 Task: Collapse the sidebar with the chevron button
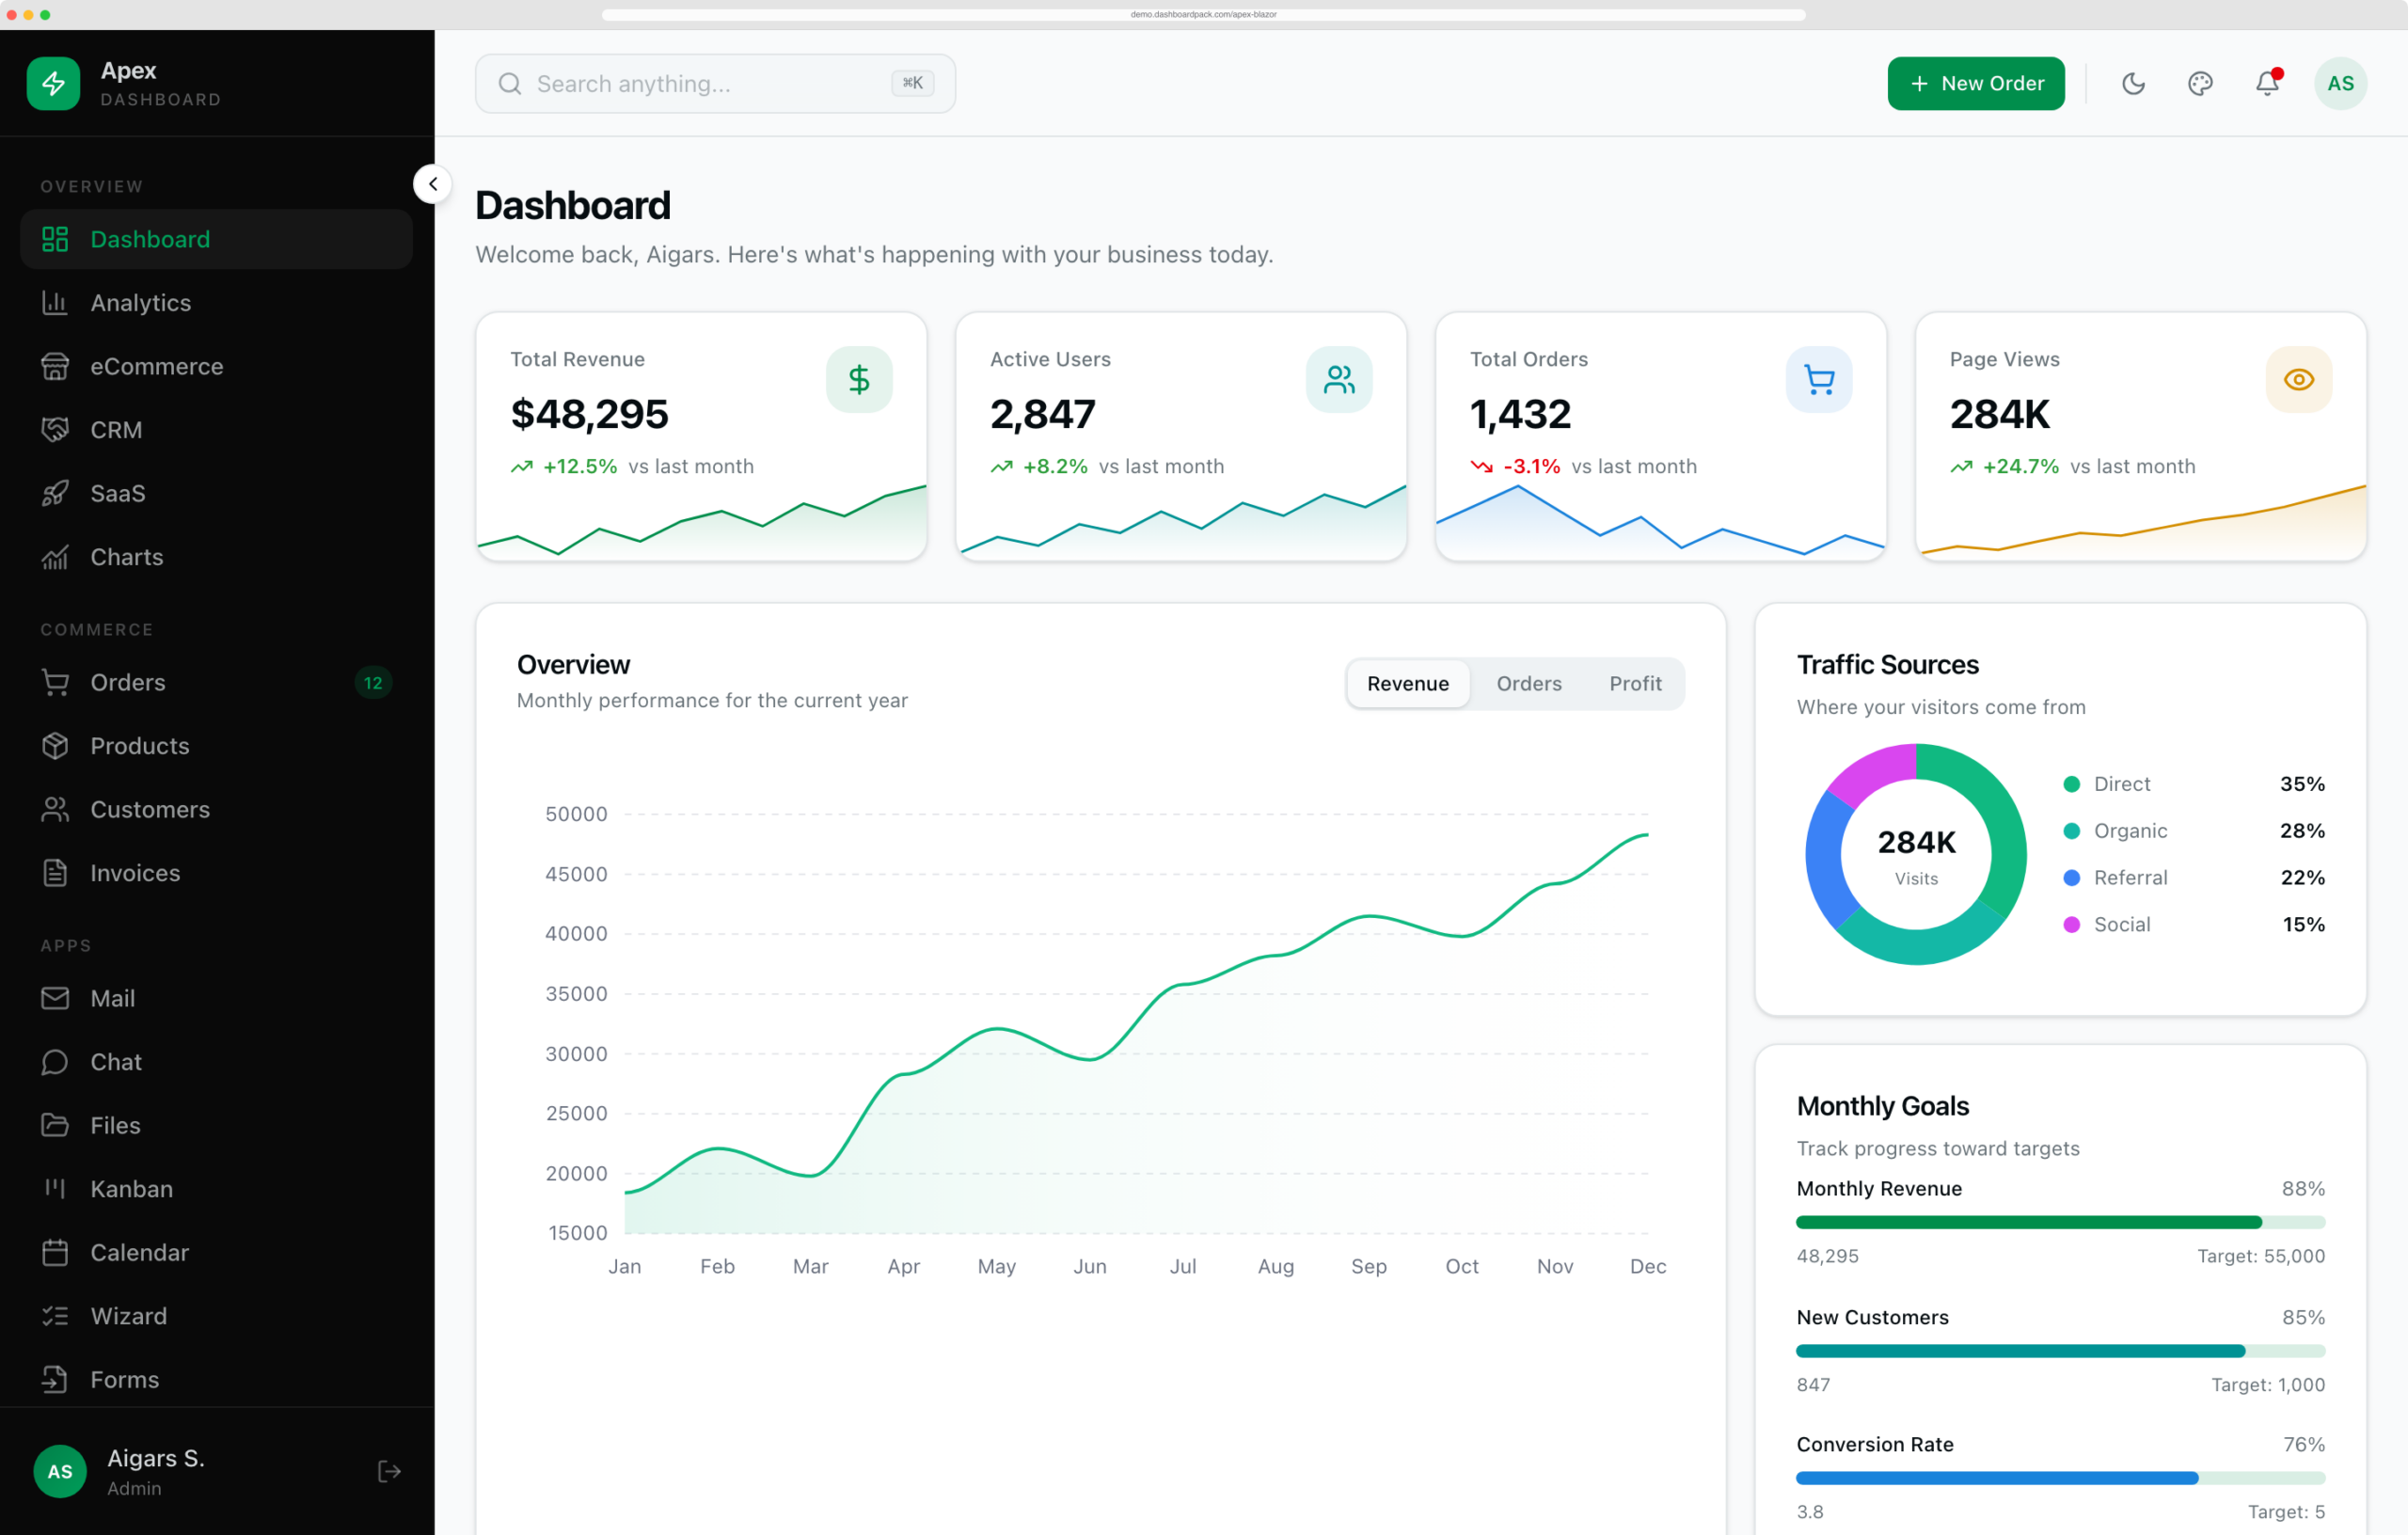[x=432, y=184]
